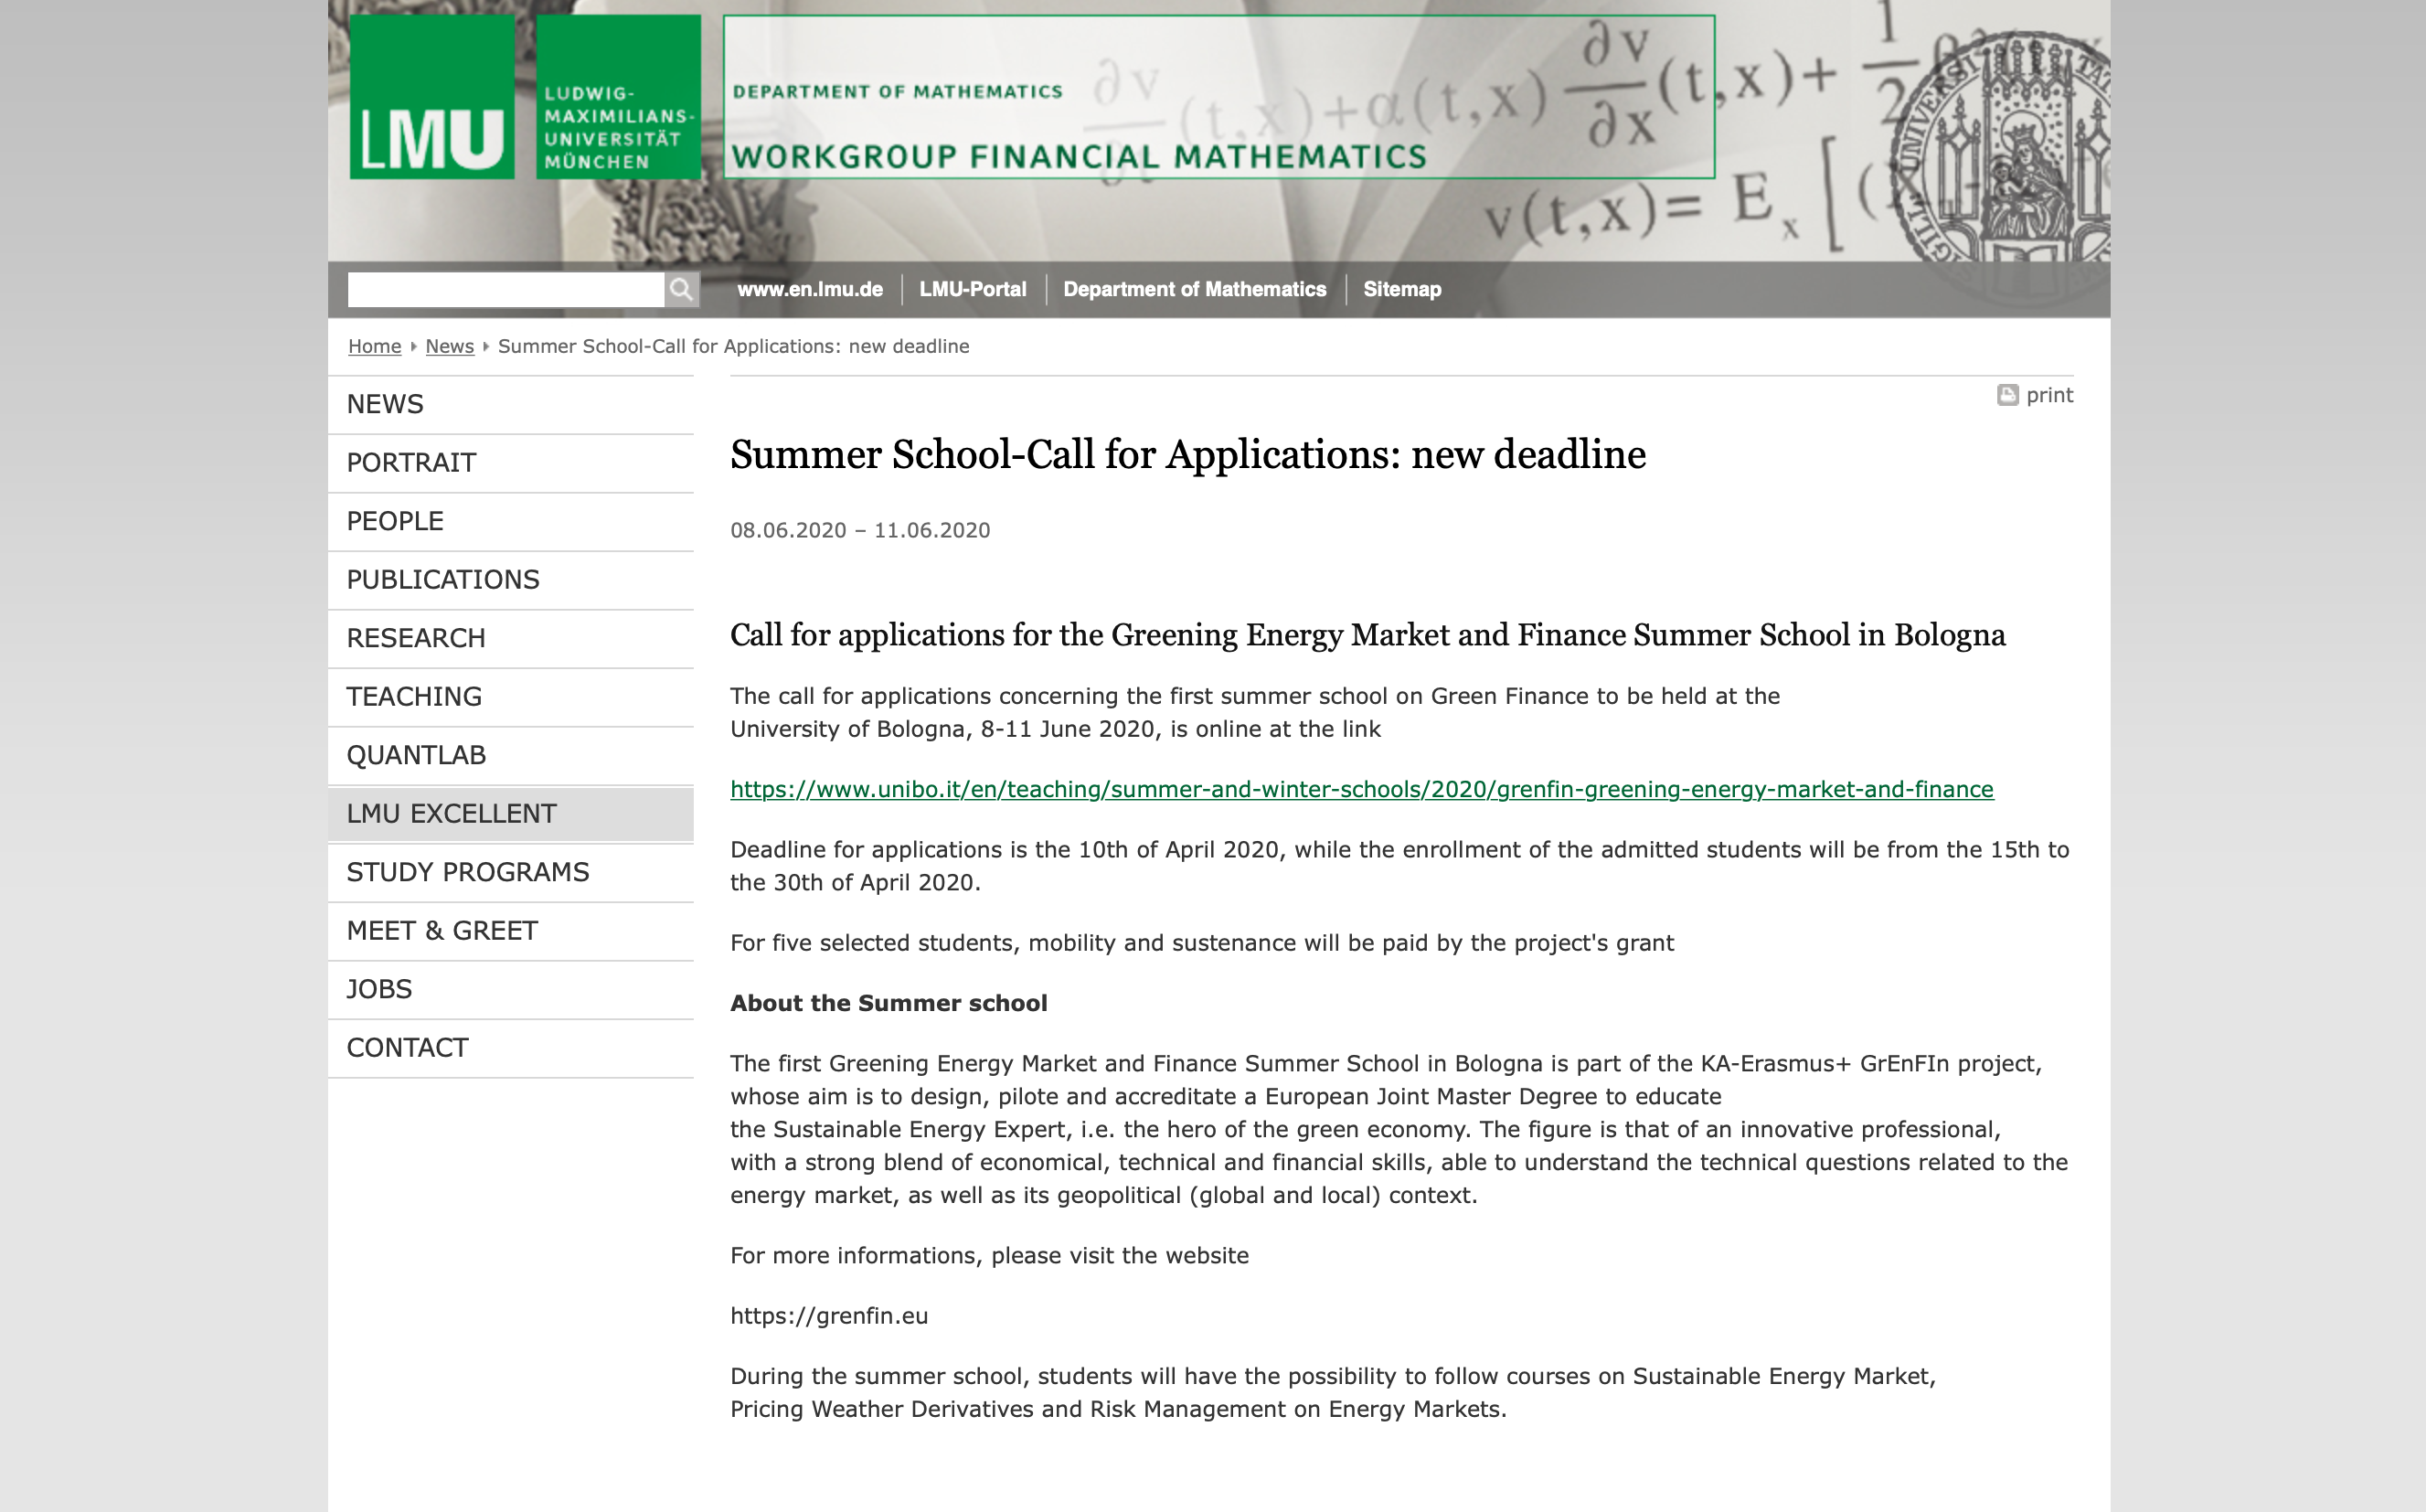
Task: Click 'For more informations, please visit the website' line
Action: [x=989, y=1256]
